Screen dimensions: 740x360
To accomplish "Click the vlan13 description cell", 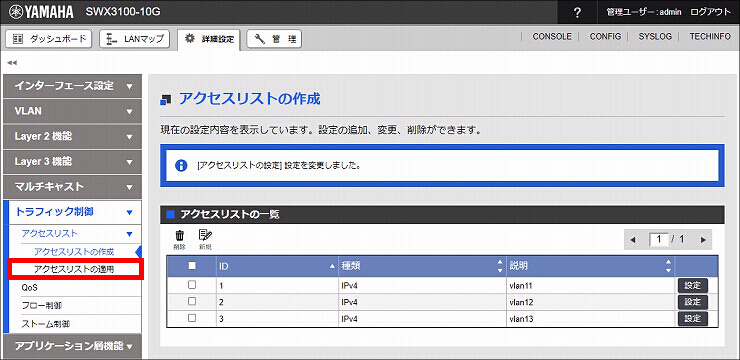I will click(590, 319).
